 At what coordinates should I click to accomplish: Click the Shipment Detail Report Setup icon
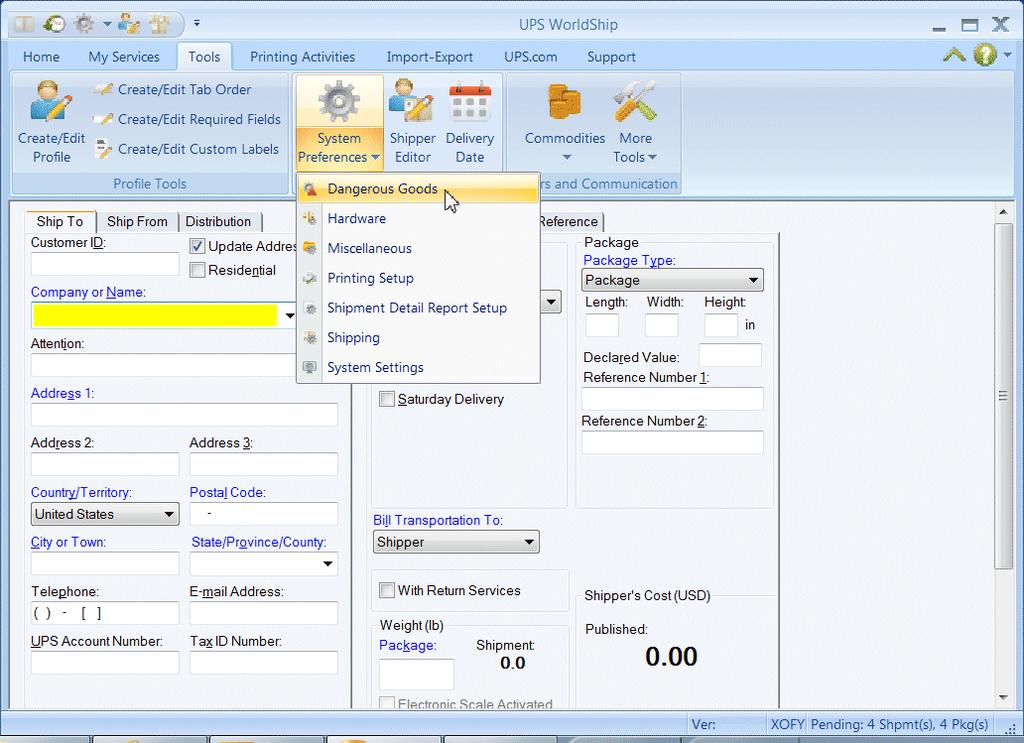(x=310, y=308)
